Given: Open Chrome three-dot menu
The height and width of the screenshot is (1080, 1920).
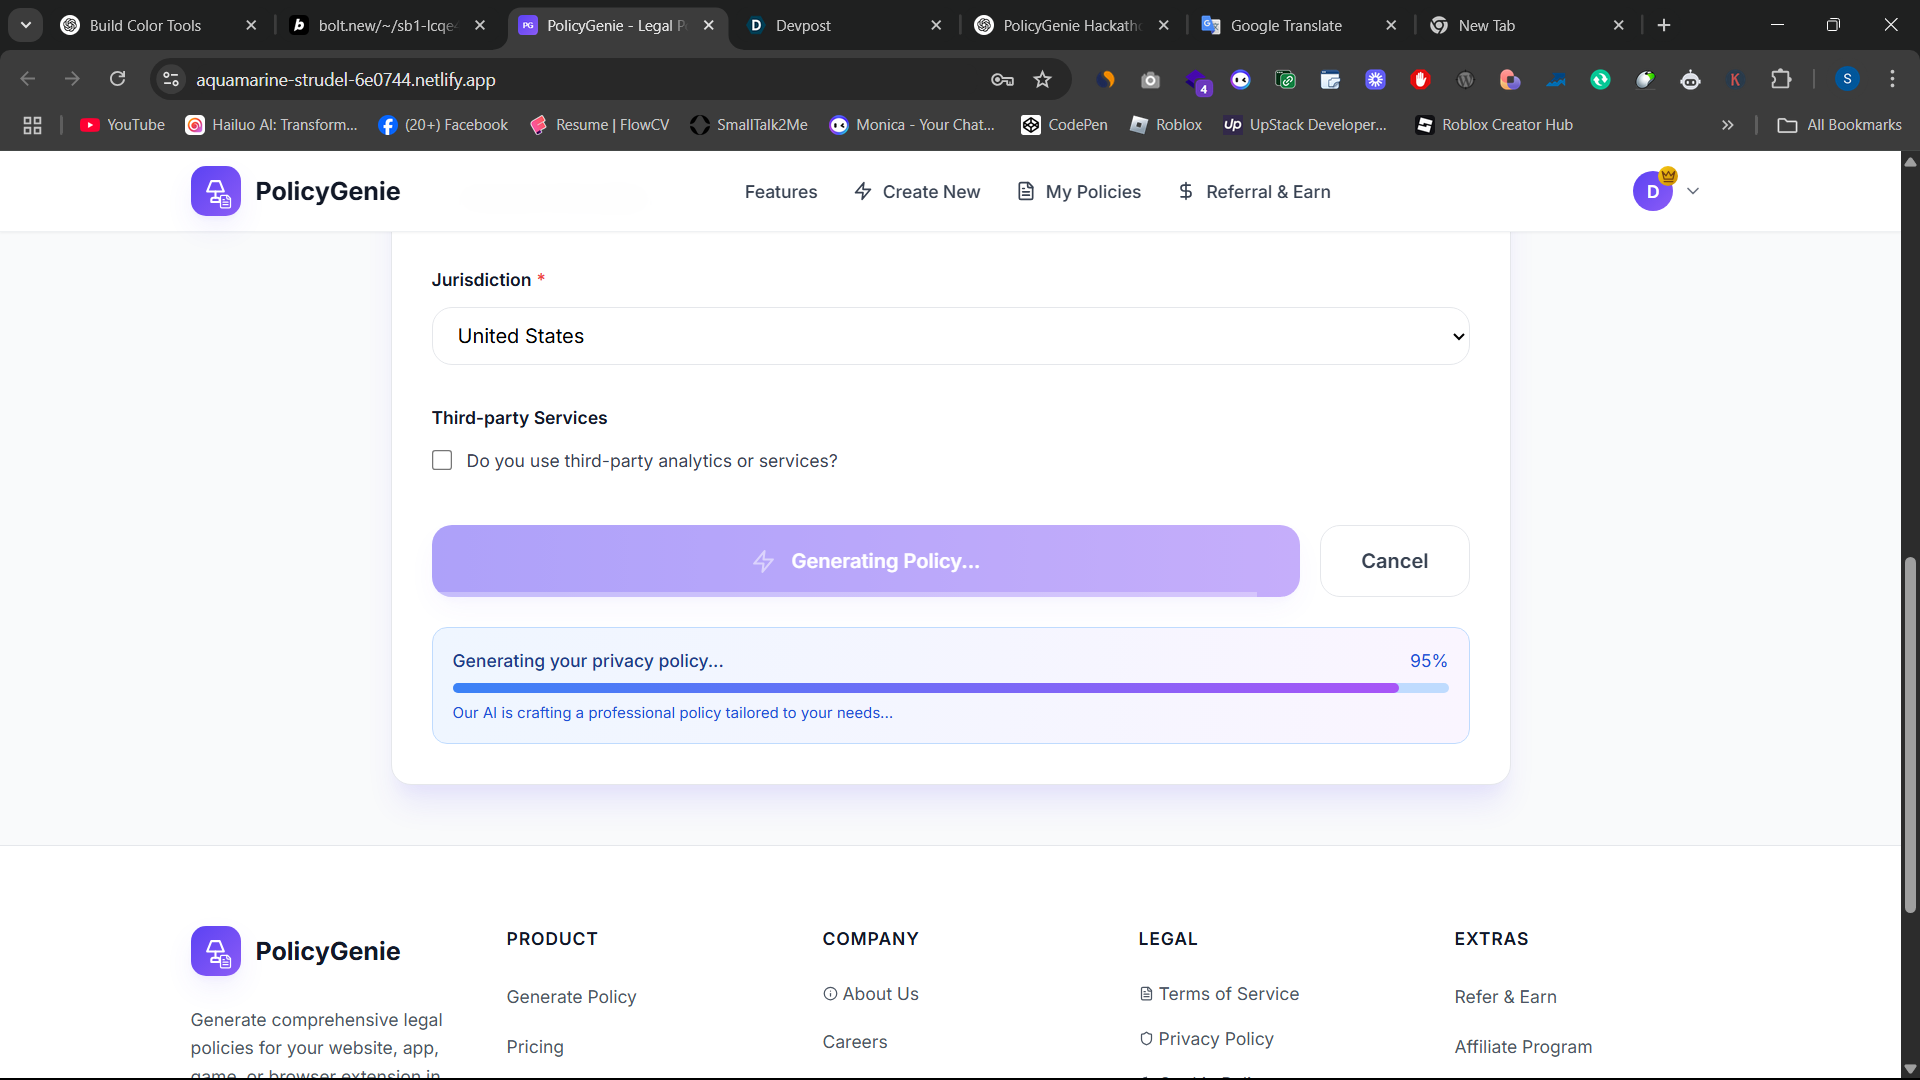Looking at the screenshot, I should (1892, 79).
